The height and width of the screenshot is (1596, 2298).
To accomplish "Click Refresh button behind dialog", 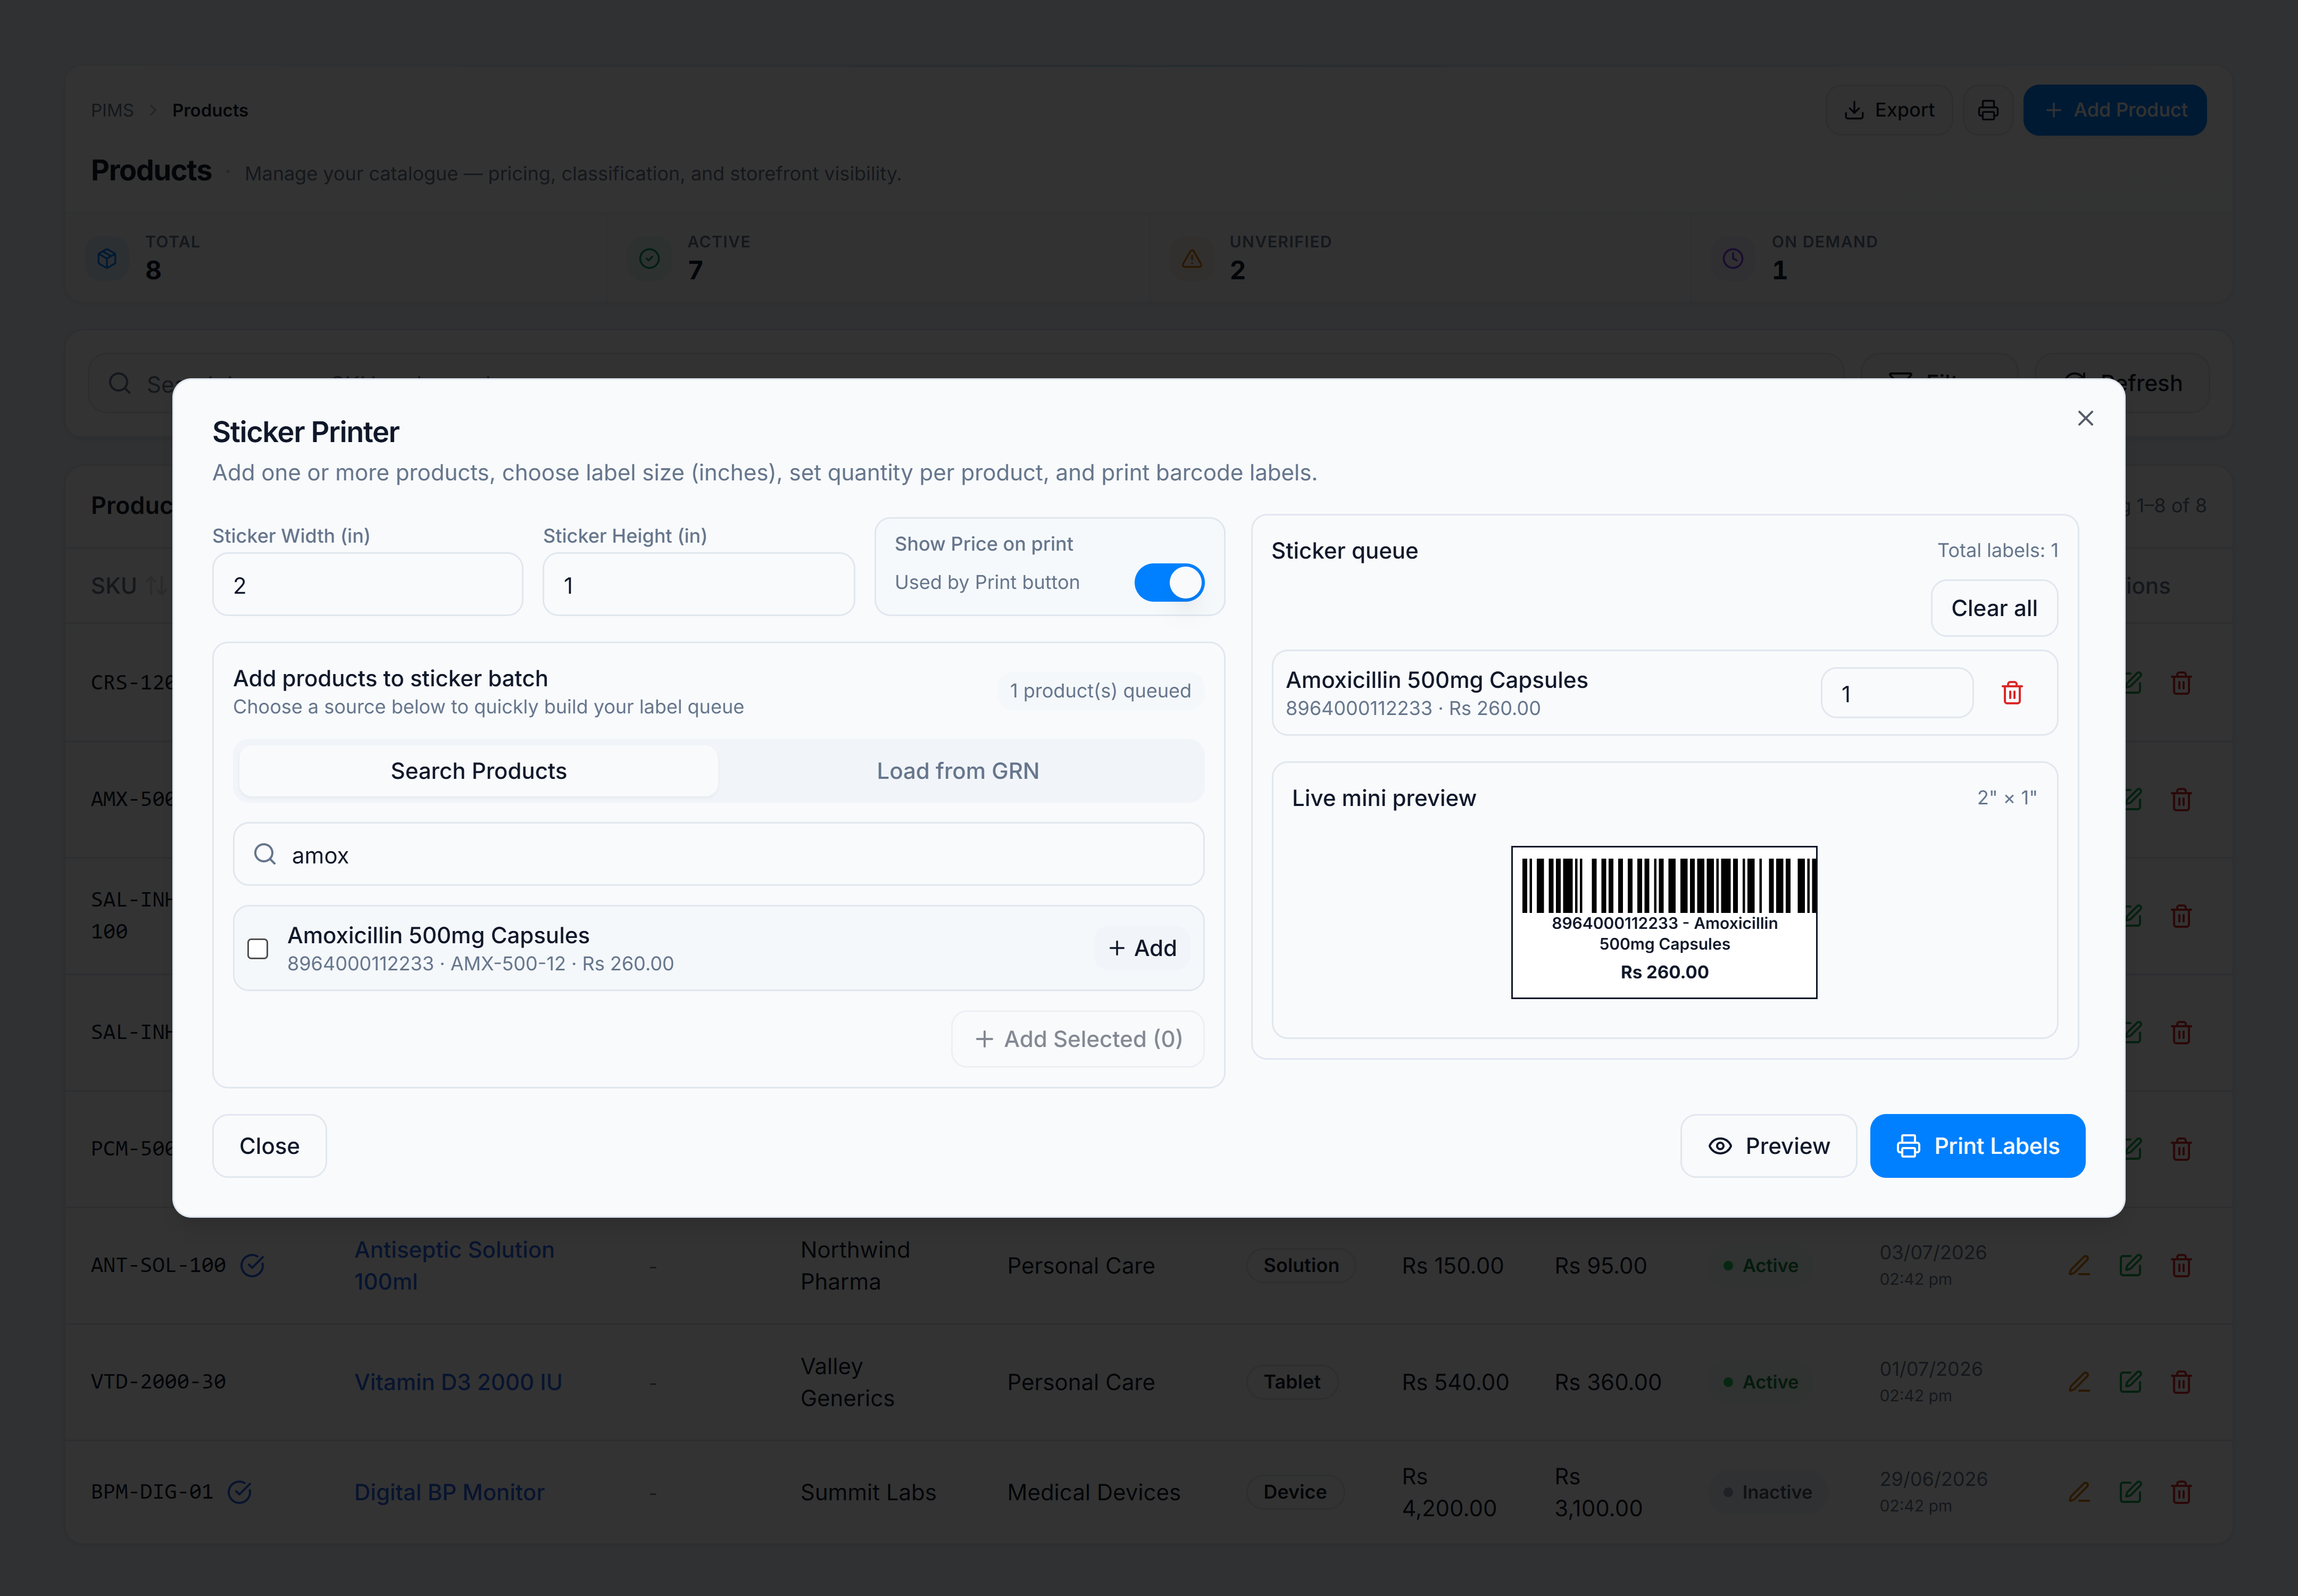I will (x=2123, y=383).
